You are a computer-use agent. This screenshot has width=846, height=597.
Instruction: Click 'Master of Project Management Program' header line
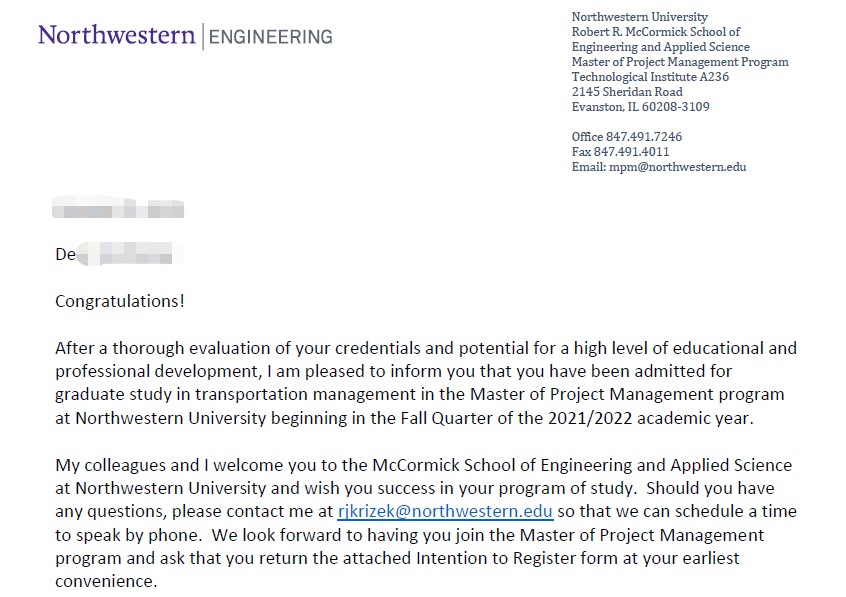pyautogui.click(x=680, y=62)
